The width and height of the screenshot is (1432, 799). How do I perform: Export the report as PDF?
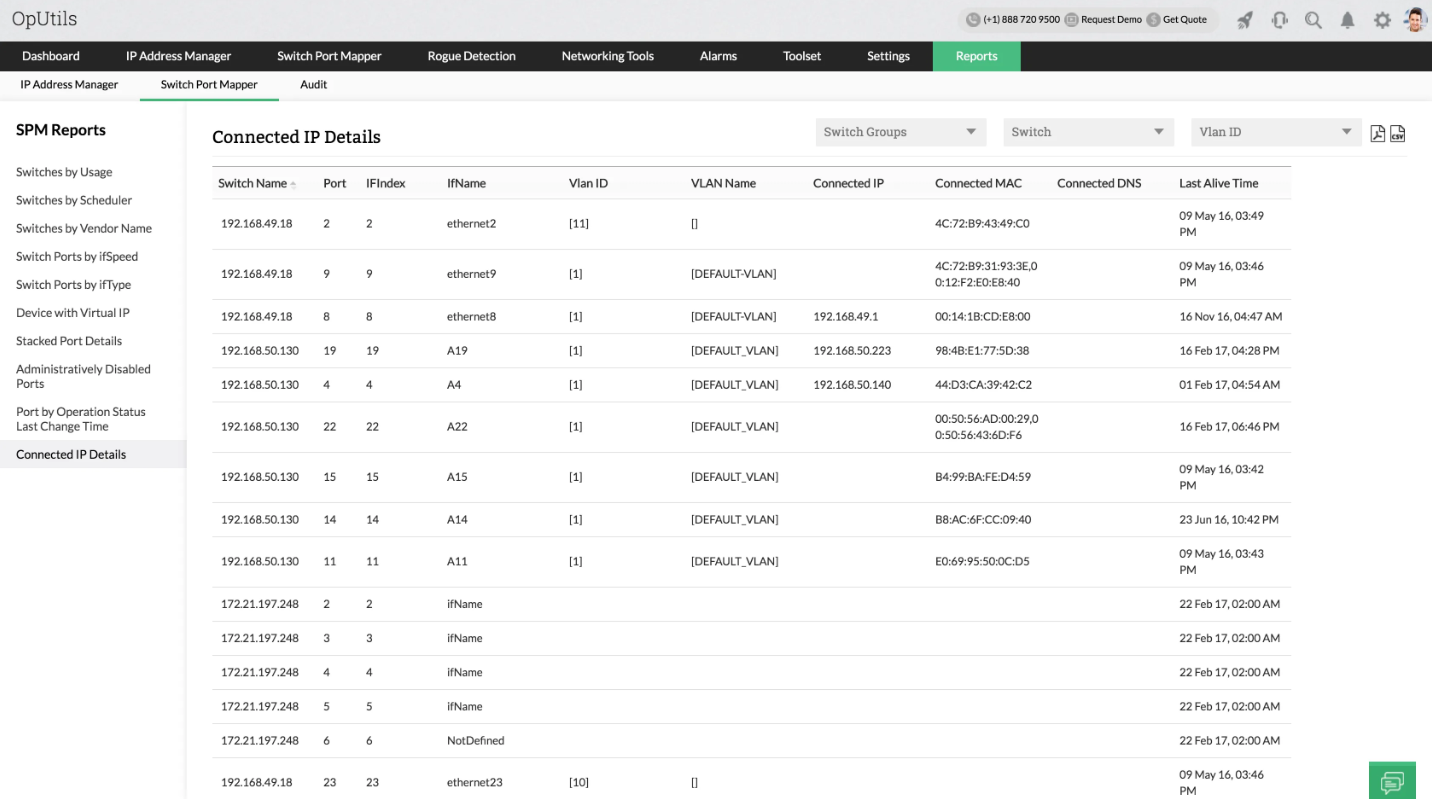[x=1377, y=133]
